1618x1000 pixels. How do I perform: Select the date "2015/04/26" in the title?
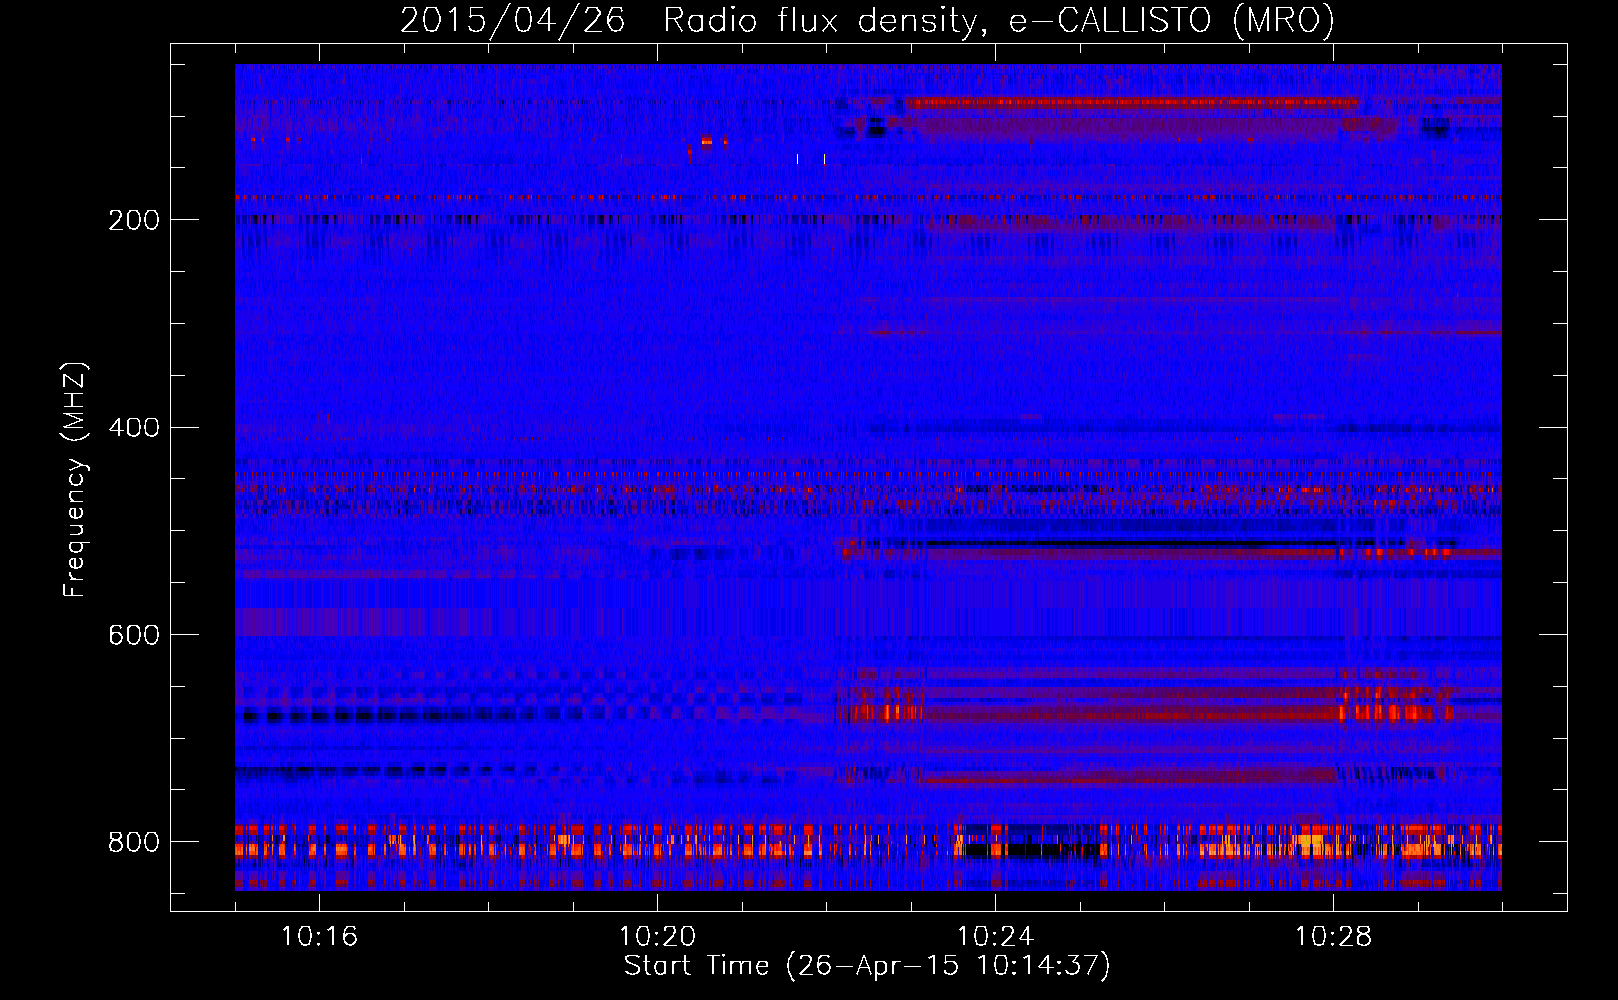coord(513,20)
